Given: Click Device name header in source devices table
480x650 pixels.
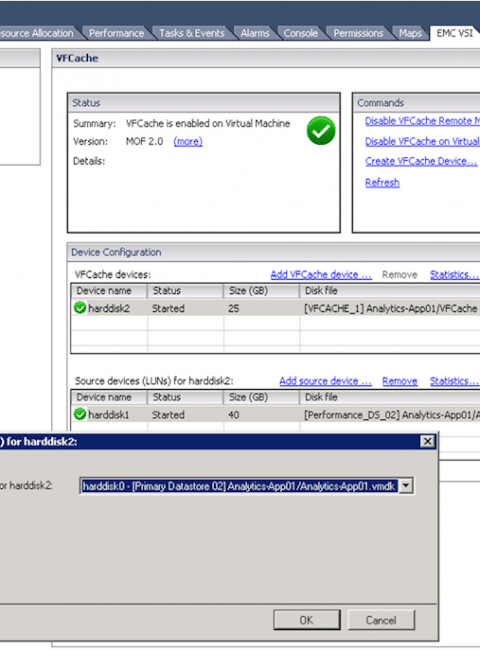Looking at the screenshot, I should click(109, 397).
